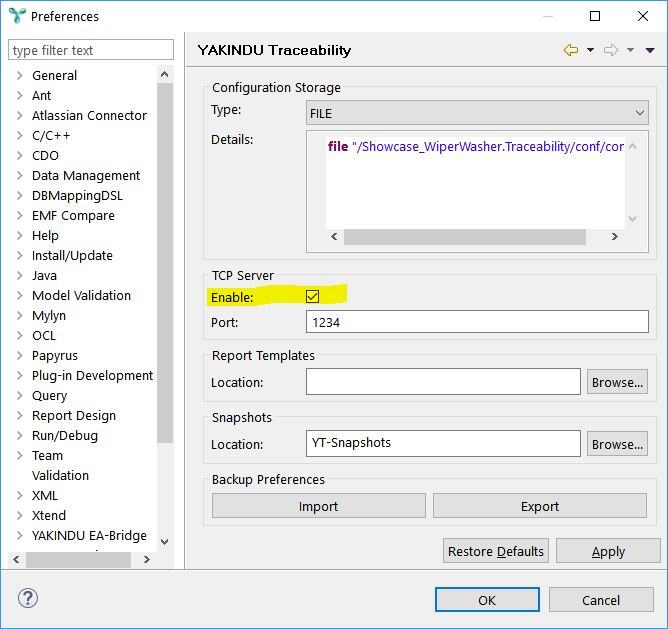Click Browse for Report Templates location
The height and width of the screenshot is (629, 668).
tap(617, 382)
